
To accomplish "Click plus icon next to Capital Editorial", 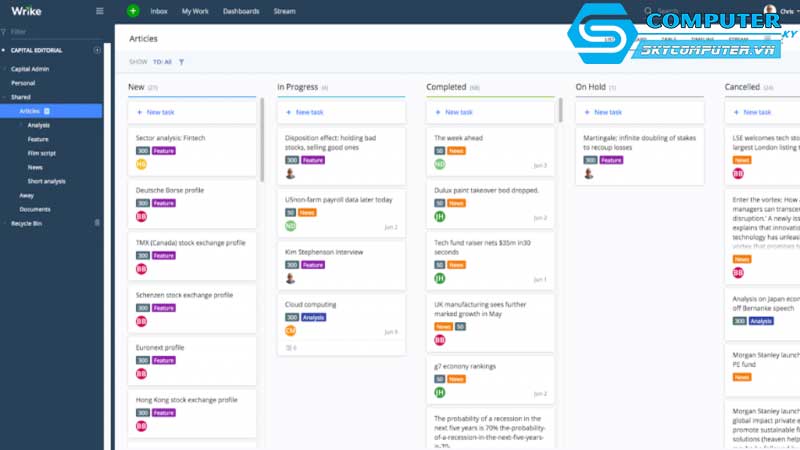I will 97,50.
